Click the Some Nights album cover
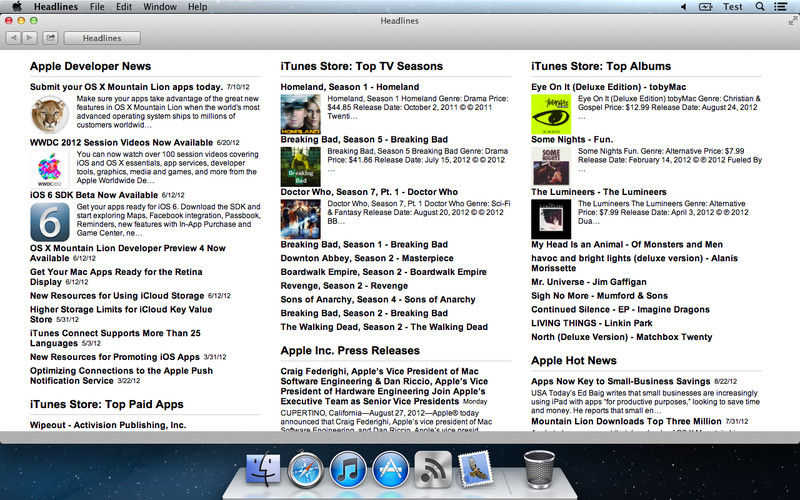This screenshot has height=500, width=800. [551, 167]
